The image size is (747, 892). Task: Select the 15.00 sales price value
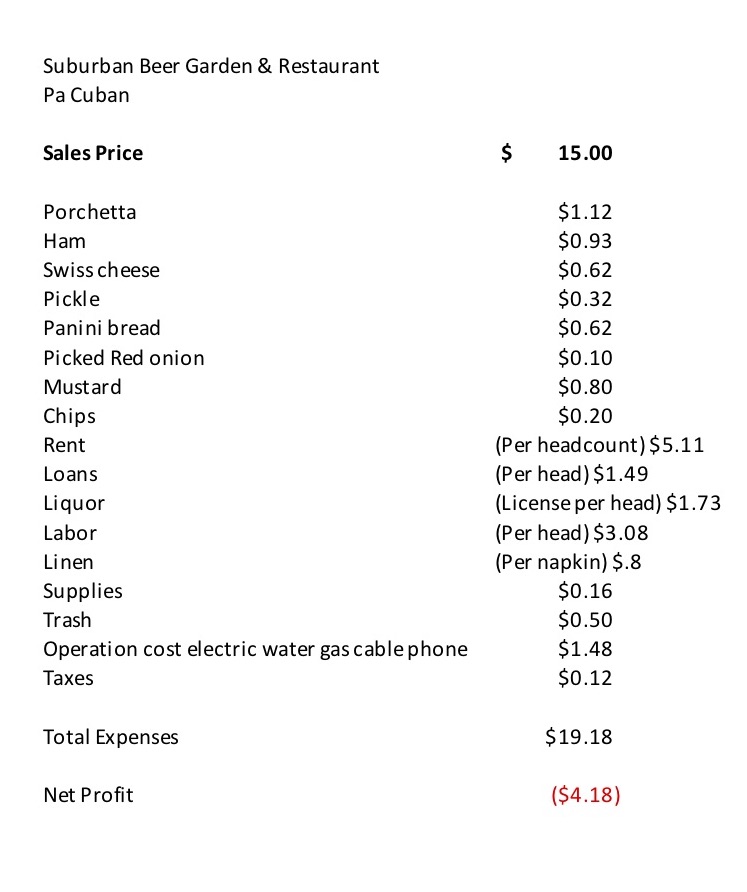[585, 153]
